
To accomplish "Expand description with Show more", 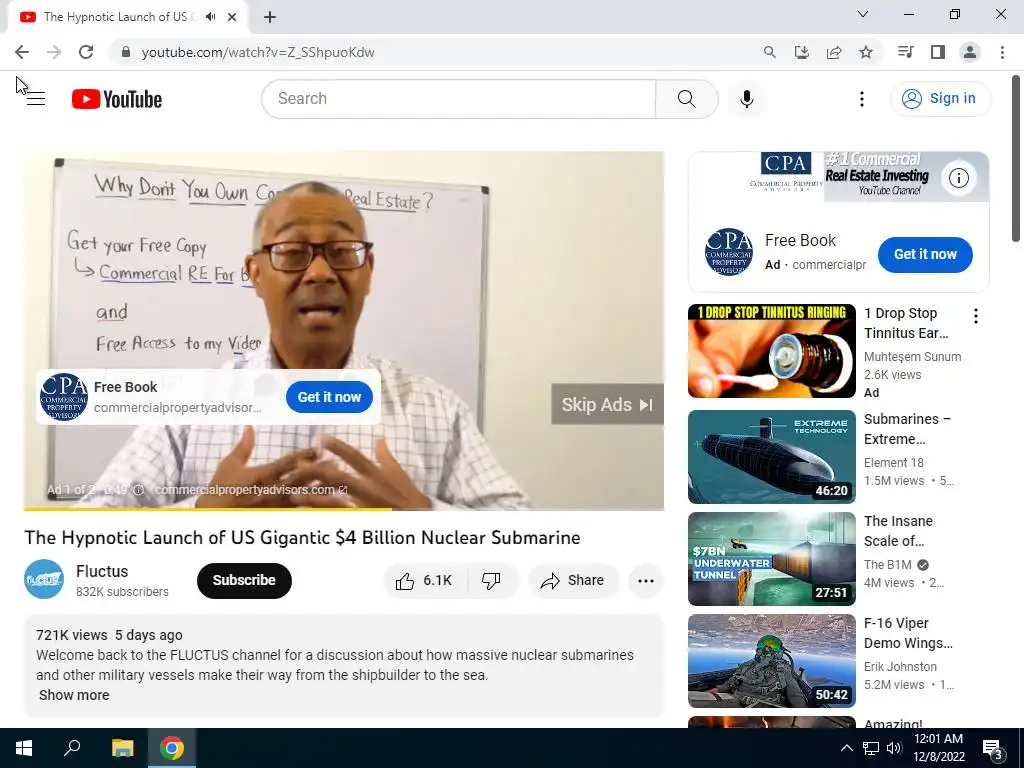I will (74, 695).
